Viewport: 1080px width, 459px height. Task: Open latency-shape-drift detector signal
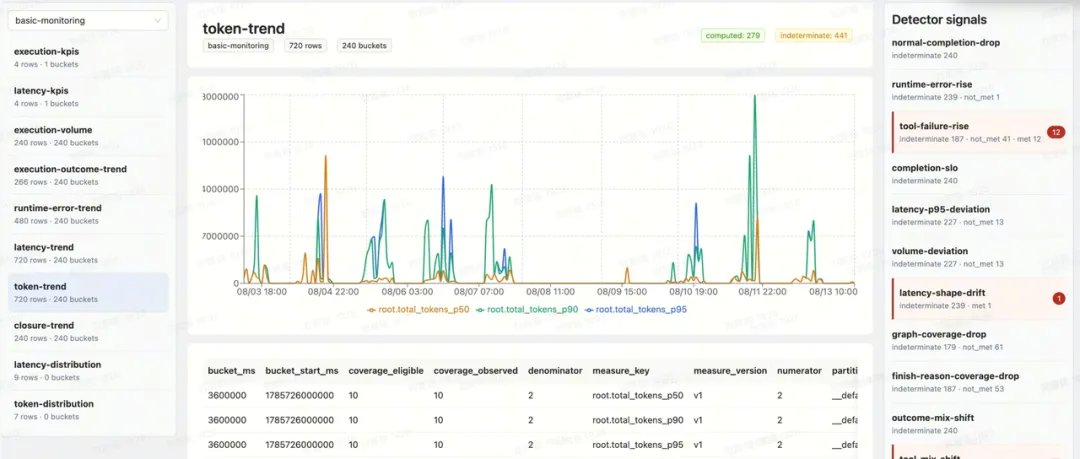tap(978, 298)
